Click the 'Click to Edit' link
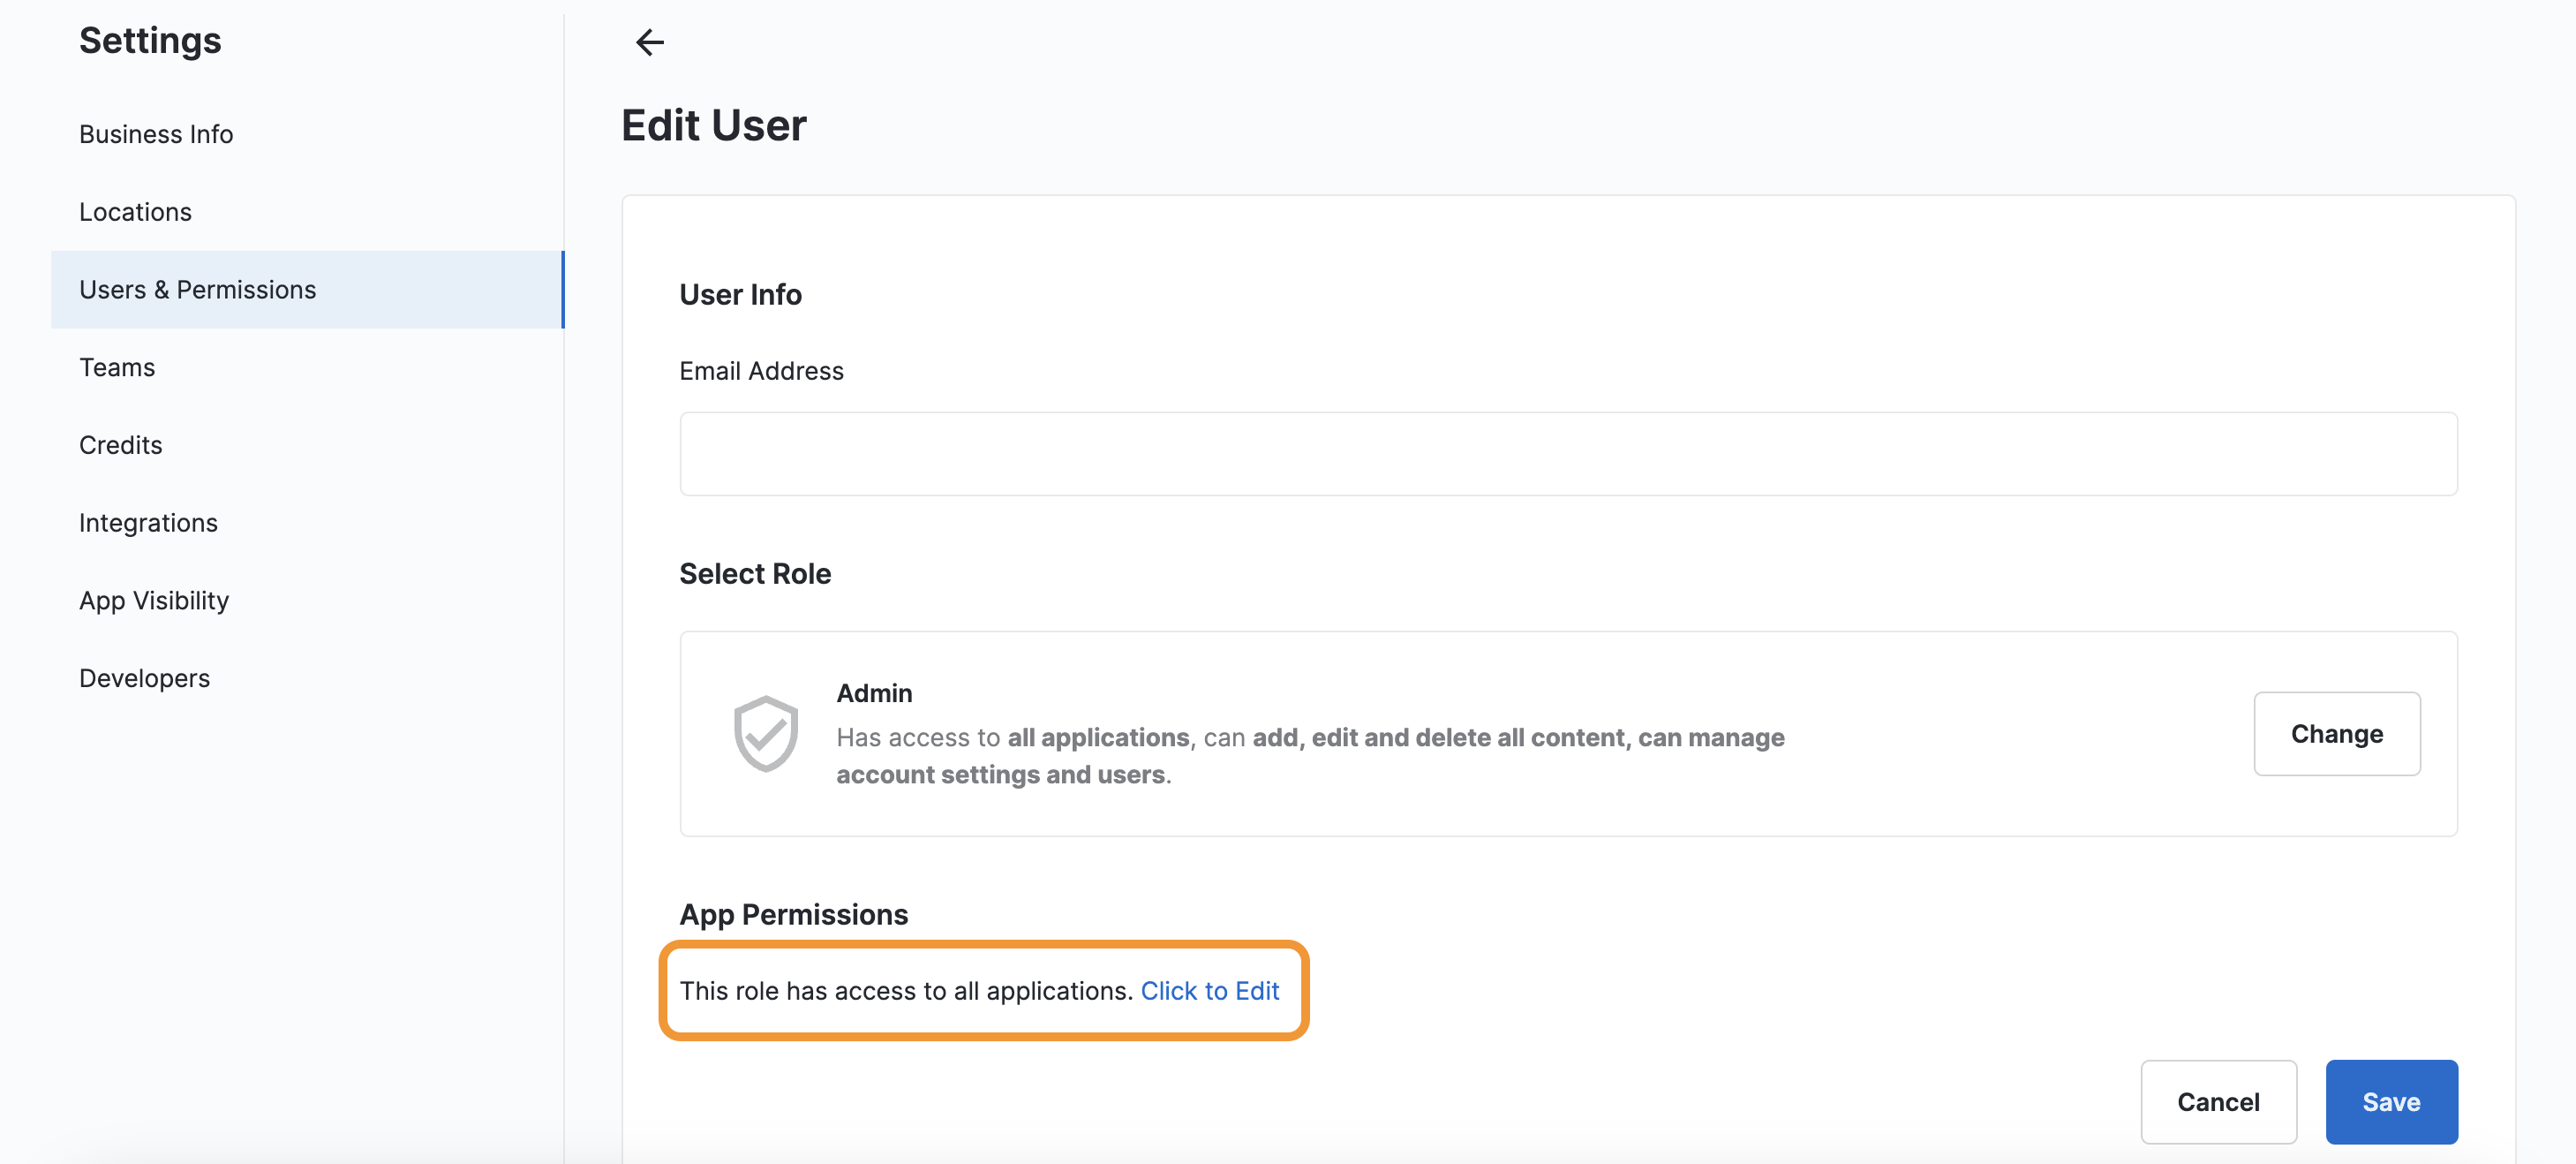The image size is (2576, 1164). coord(1210,990)
